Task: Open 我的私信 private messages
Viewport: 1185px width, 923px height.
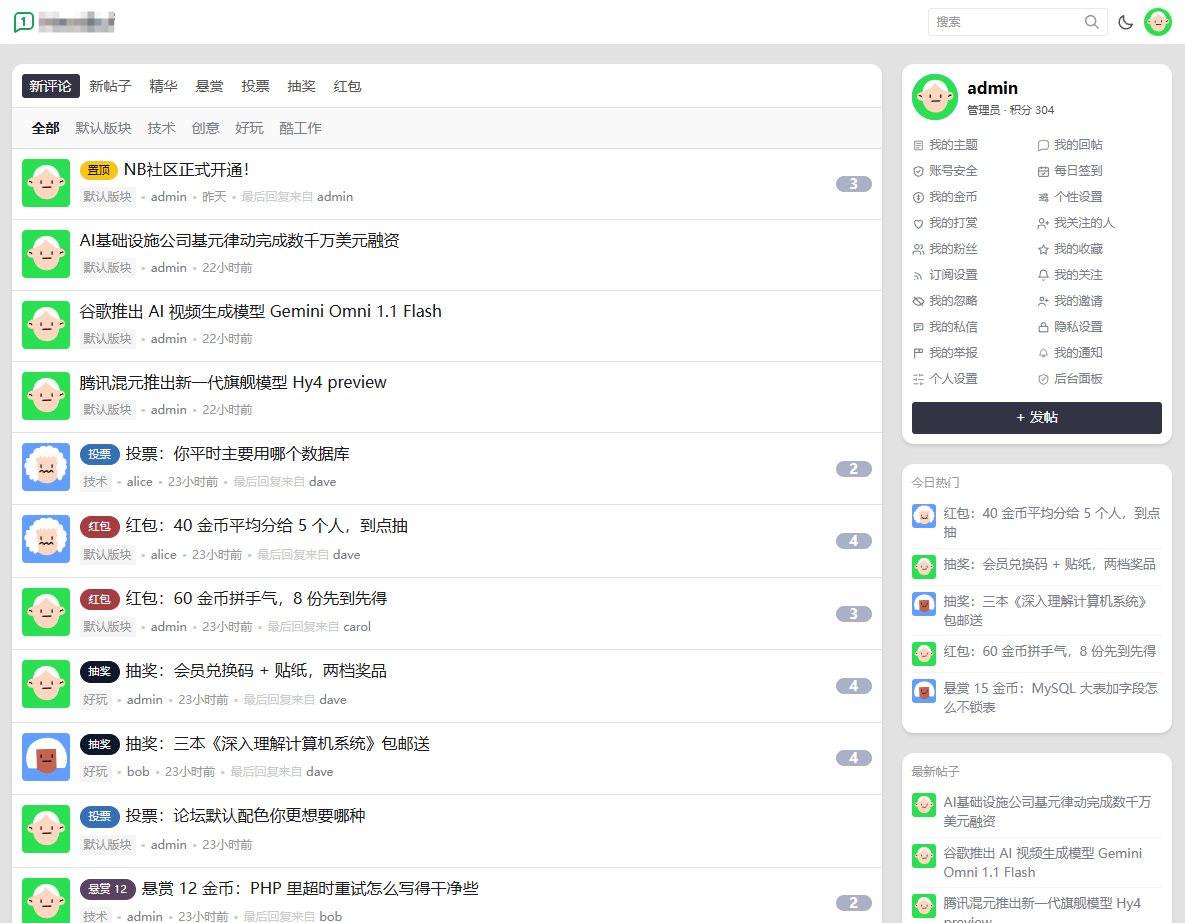Action: click(945, 327)
